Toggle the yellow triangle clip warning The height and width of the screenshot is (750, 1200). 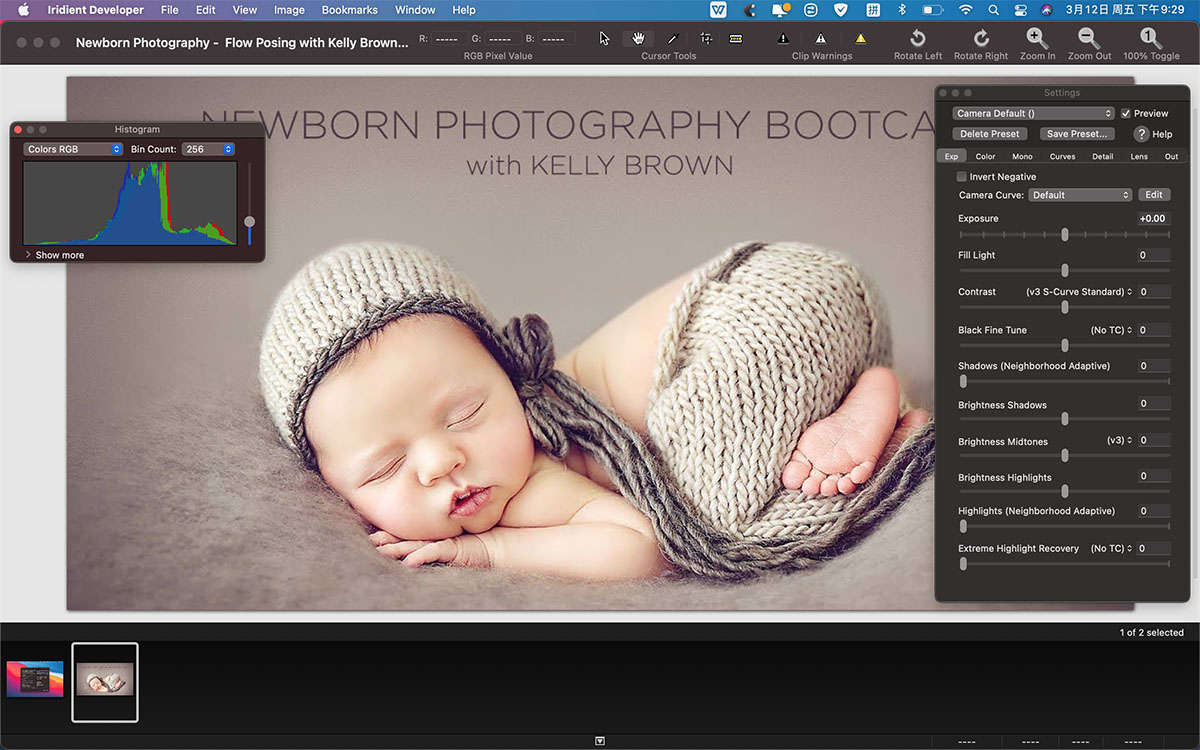[861, 38]
